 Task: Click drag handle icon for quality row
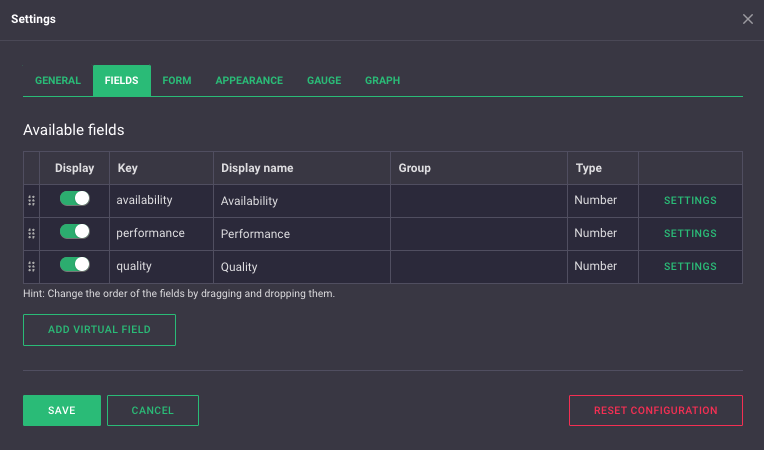tap(31, 267)
